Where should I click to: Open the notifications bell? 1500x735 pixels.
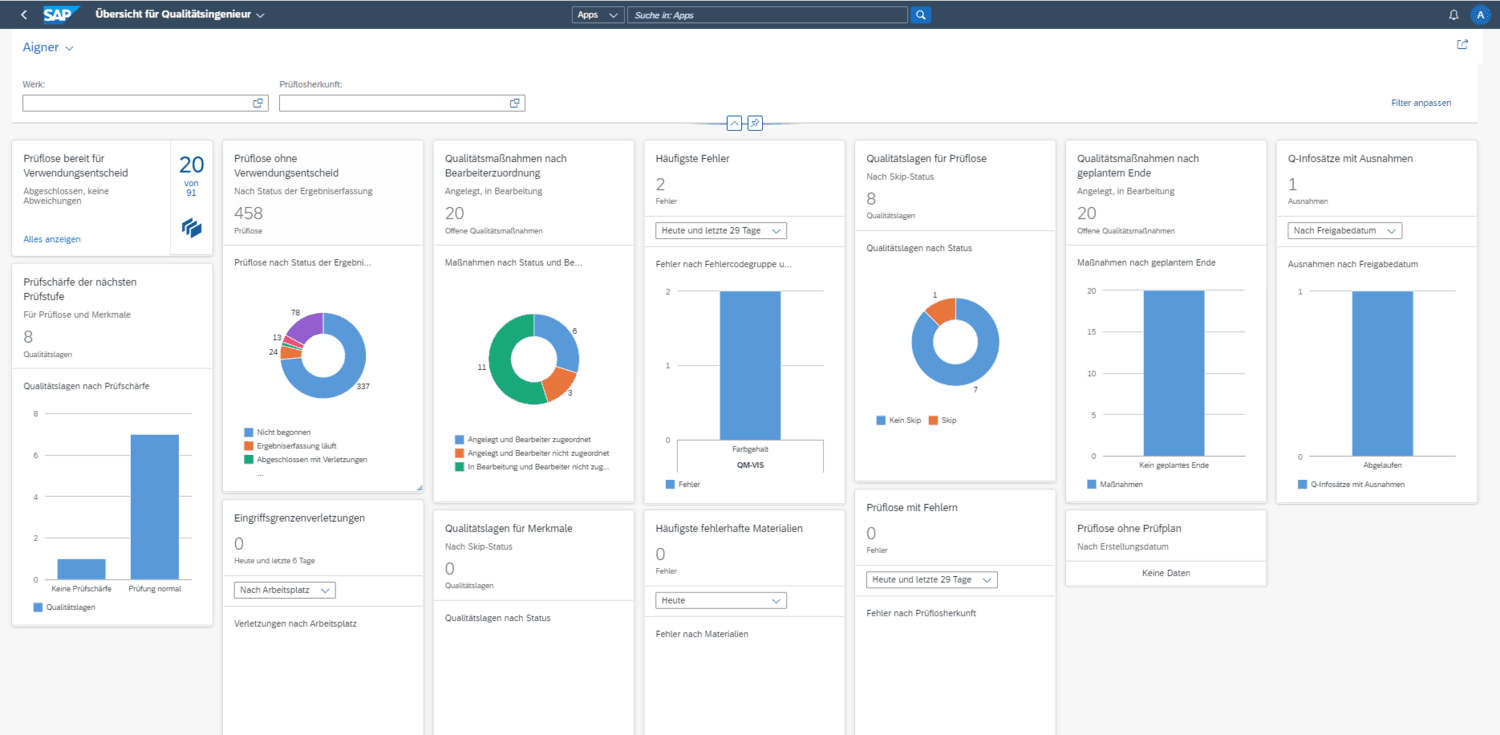1453,15
